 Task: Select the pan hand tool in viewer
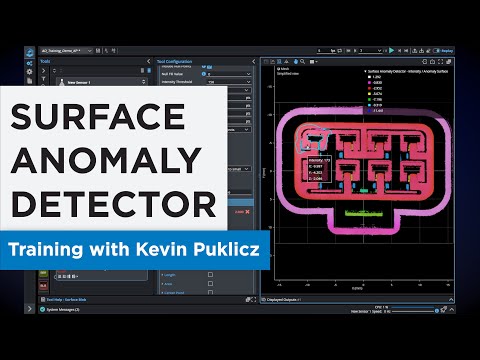[296, 61]
